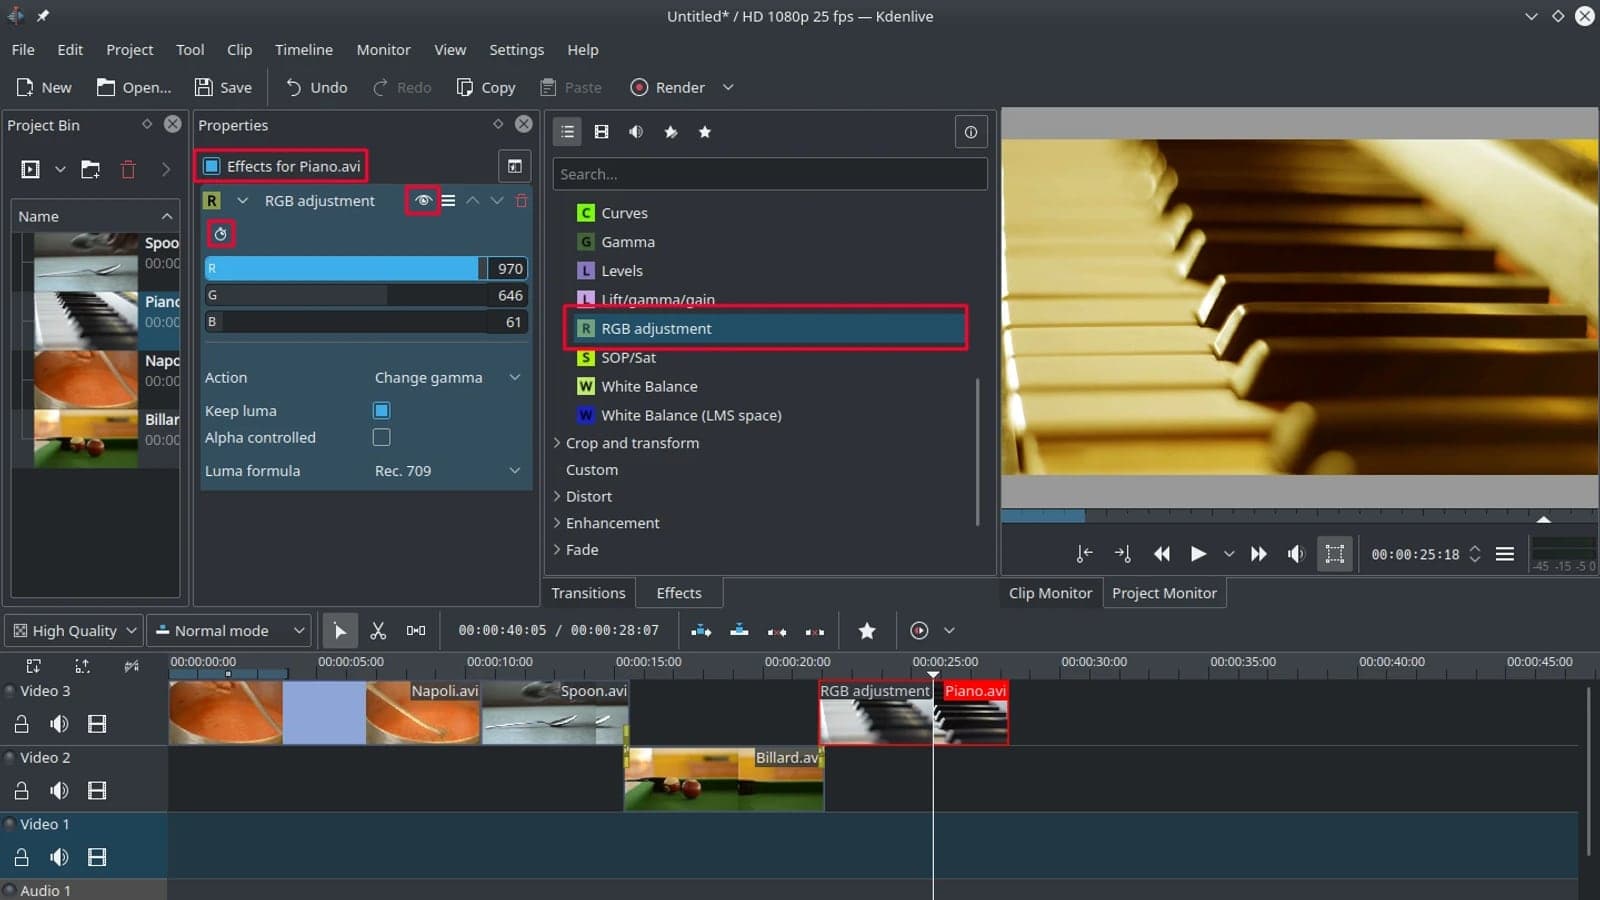Click the effects Search field
Screen dimensions: 1600x900
point(770,174)
